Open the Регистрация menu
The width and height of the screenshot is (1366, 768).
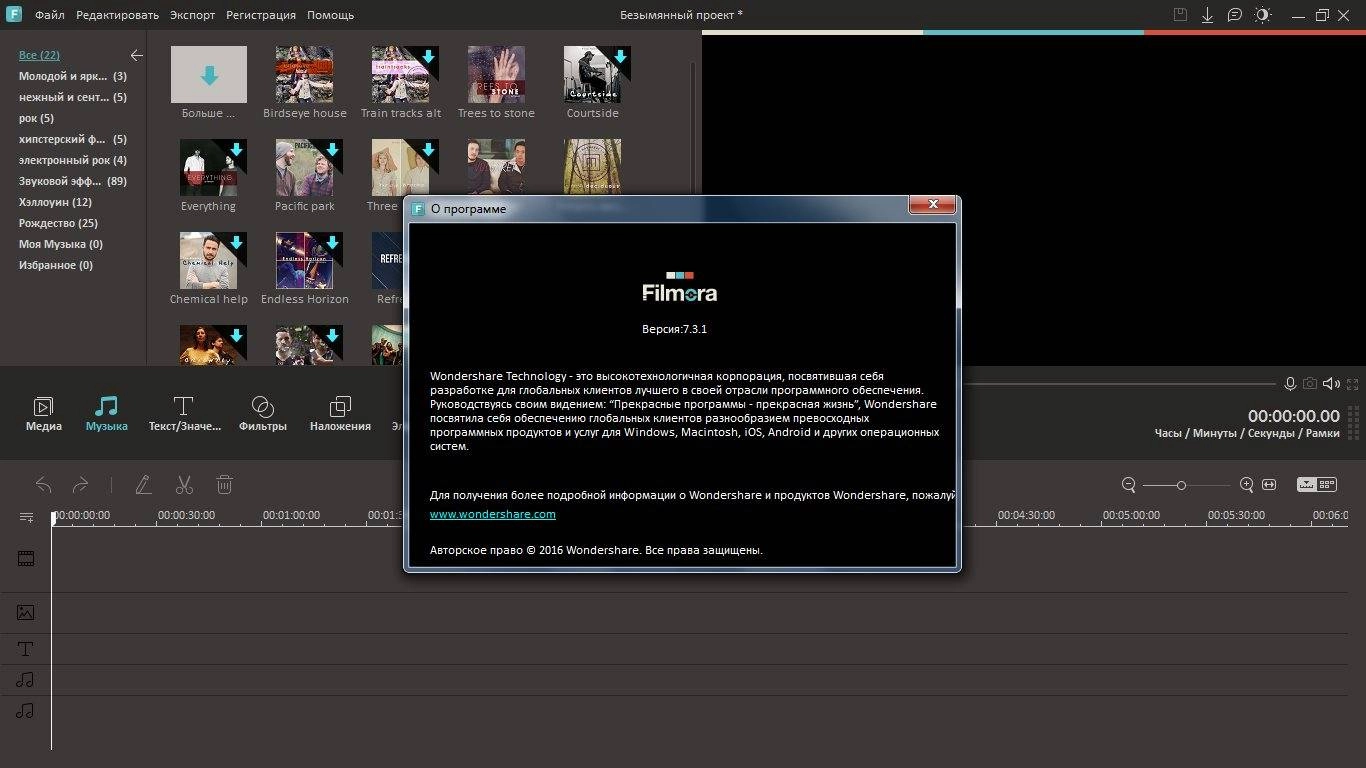tap(261, 15)
